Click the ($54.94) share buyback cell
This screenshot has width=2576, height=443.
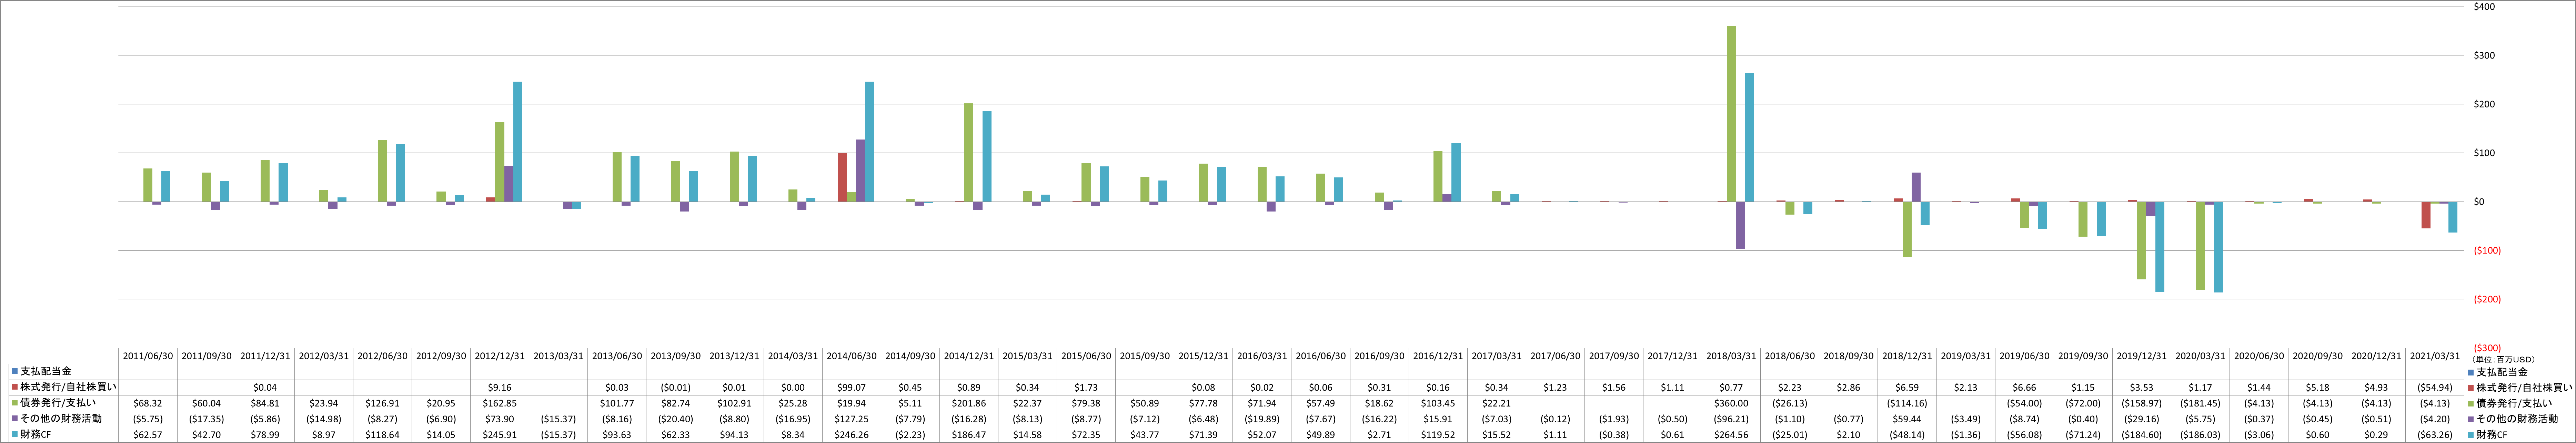[2435, 387]
